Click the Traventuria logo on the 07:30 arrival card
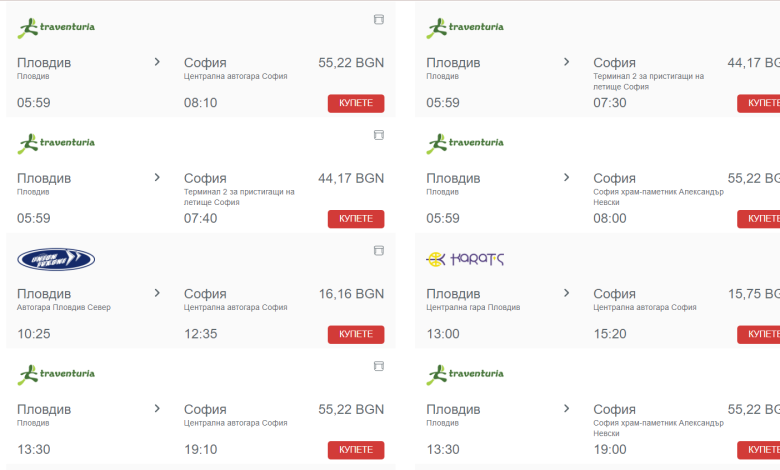 point(465,28)
